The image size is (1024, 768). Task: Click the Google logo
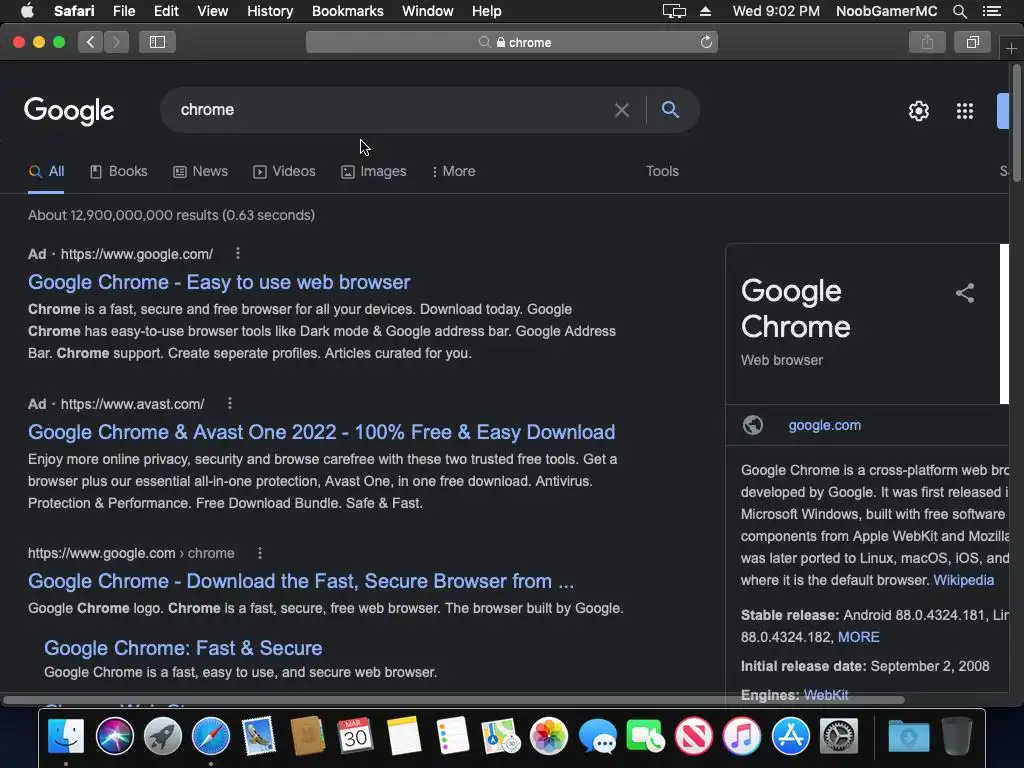[69, 111]
